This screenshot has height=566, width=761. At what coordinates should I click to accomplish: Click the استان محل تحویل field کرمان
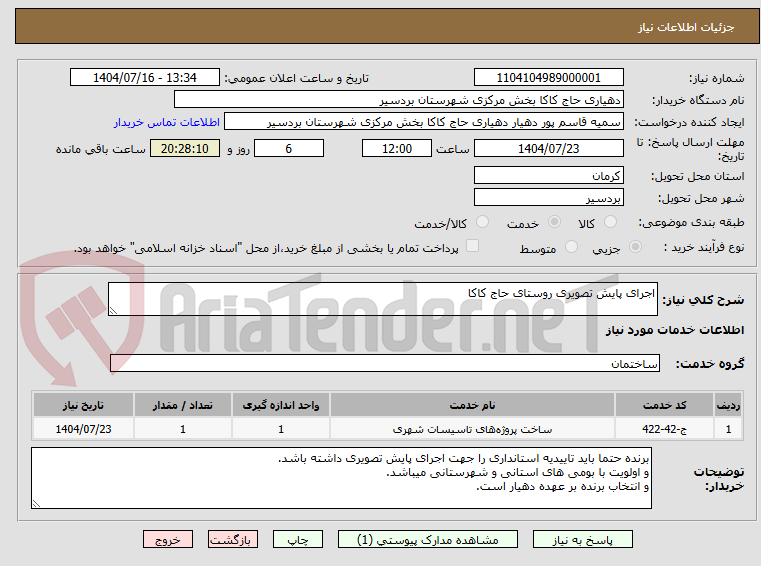[548, 176]
